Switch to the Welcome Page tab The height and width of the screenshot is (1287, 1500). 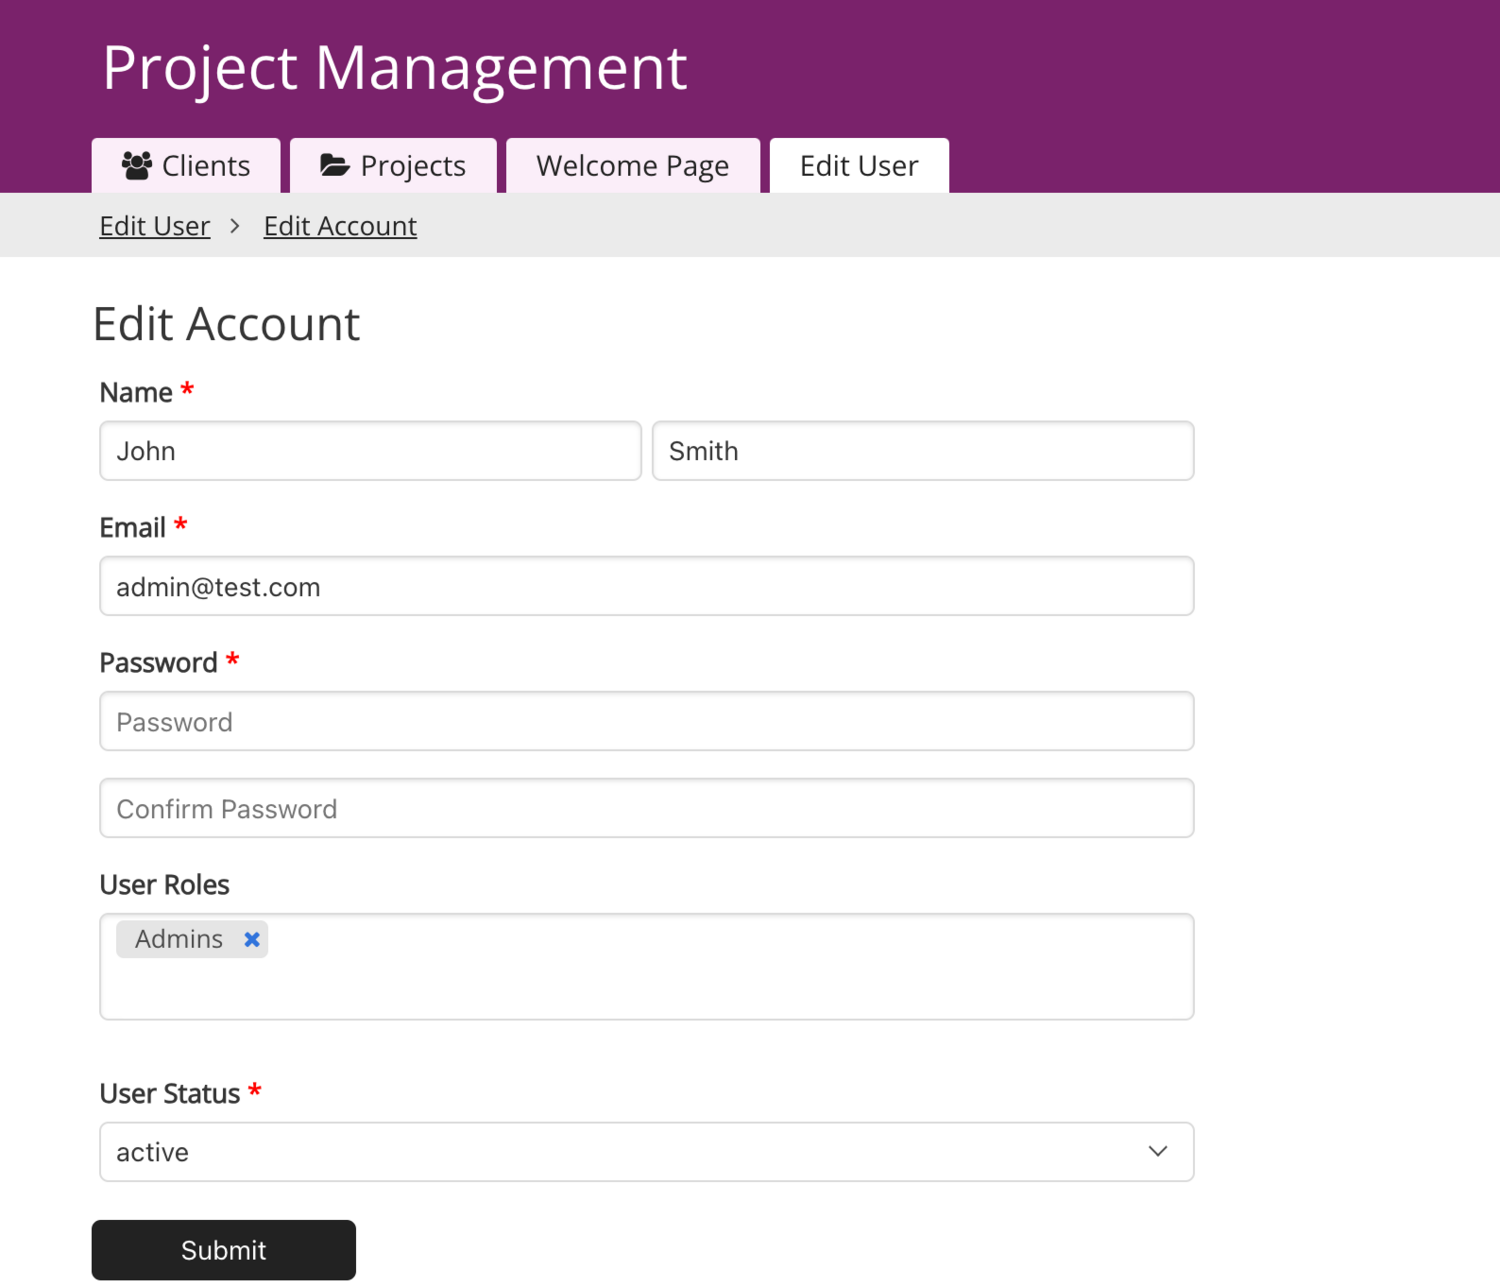click(632, 166)
